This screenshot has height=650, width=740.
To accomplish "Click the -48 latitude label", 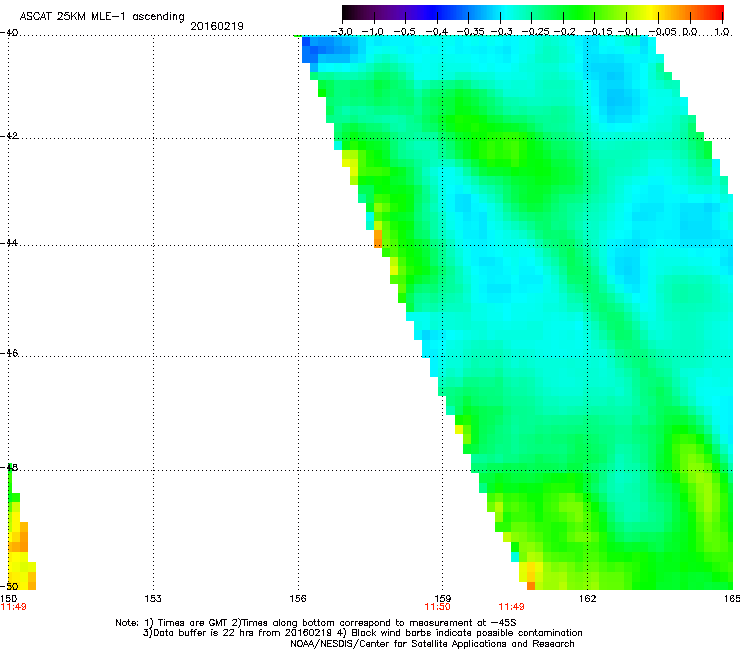I will pos(9,467).
